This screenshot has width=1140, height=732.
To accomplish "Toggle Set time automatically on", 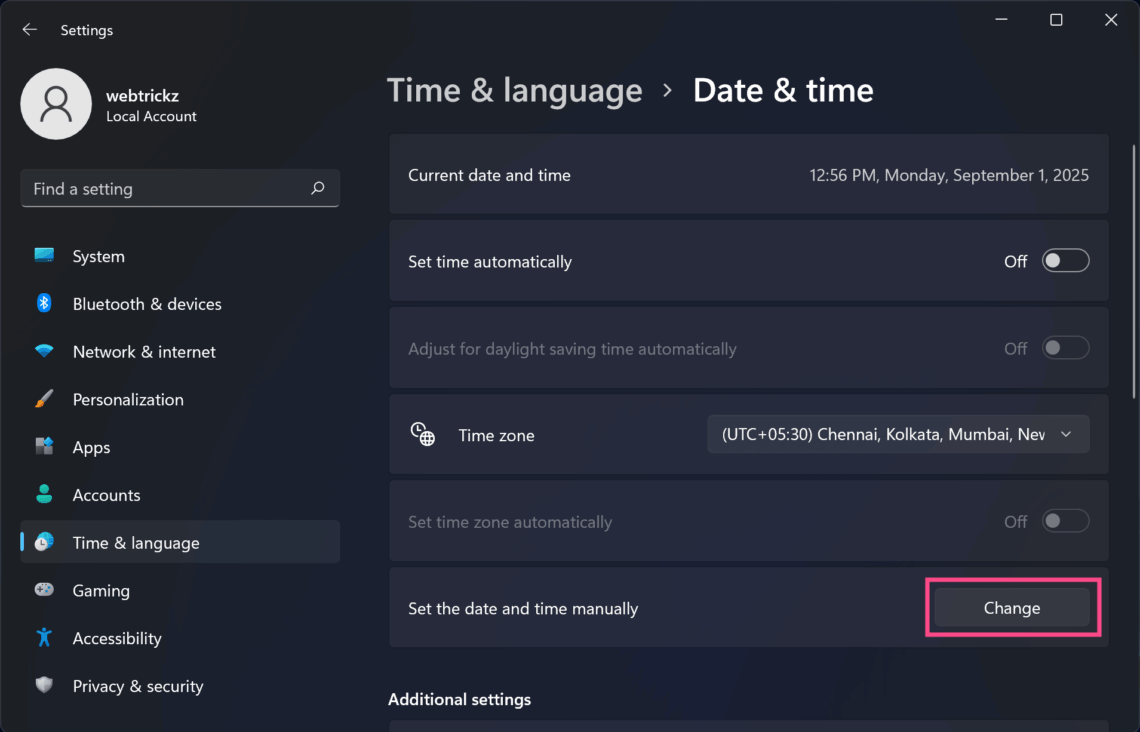I will 1065,261.
